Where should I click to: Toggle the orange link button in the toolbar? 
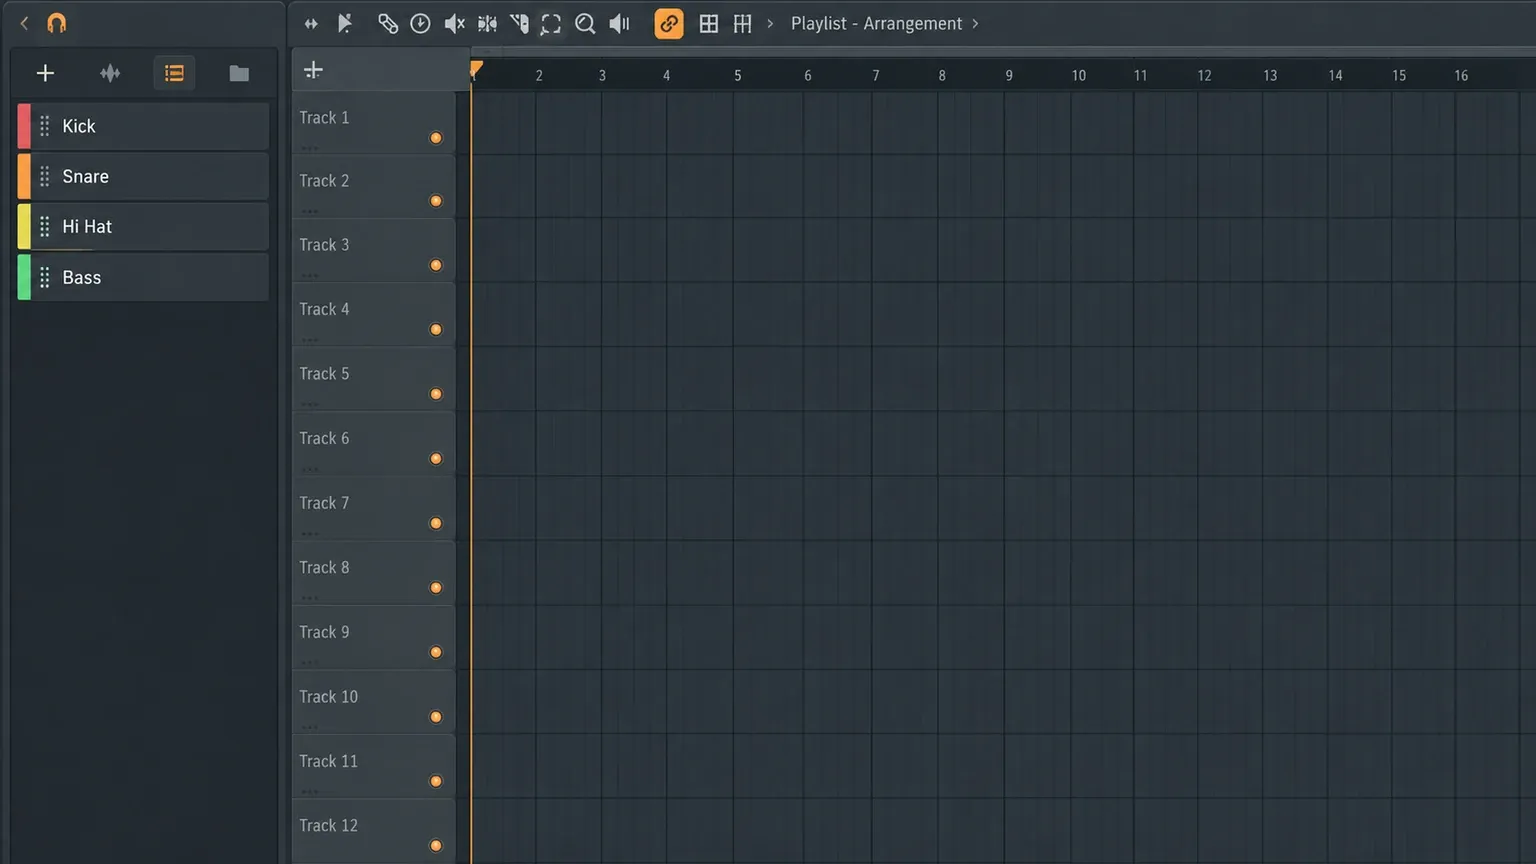[x=669, y=23]
